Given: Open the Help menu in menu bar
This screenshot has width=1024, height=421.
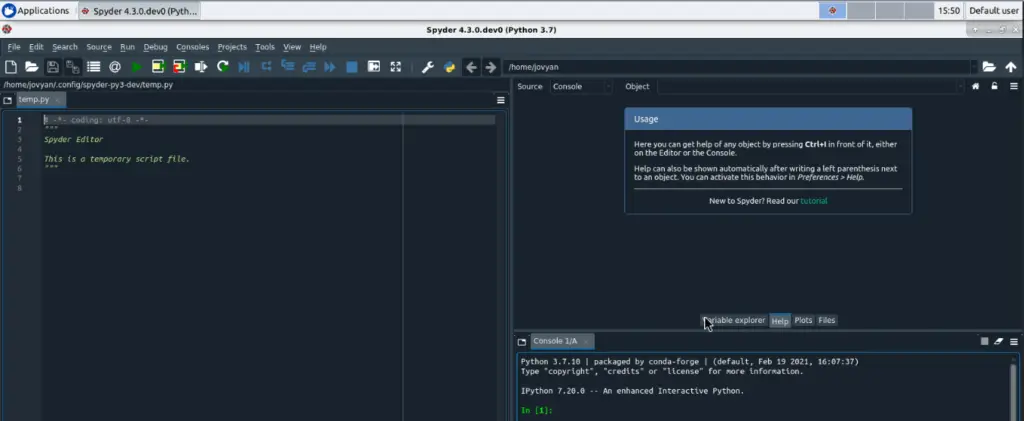Looking at the screenshot, I should point(318,47).
